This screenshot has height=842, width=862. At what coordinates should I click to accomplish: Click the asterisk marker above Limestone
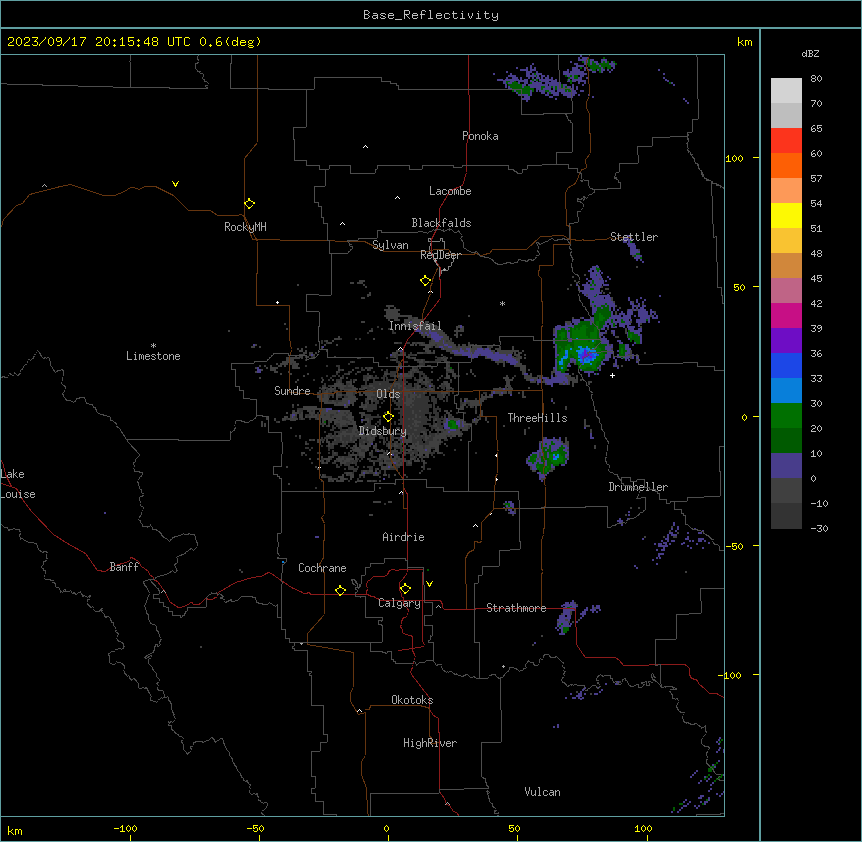pyautogui.click(x=153, y=345)
